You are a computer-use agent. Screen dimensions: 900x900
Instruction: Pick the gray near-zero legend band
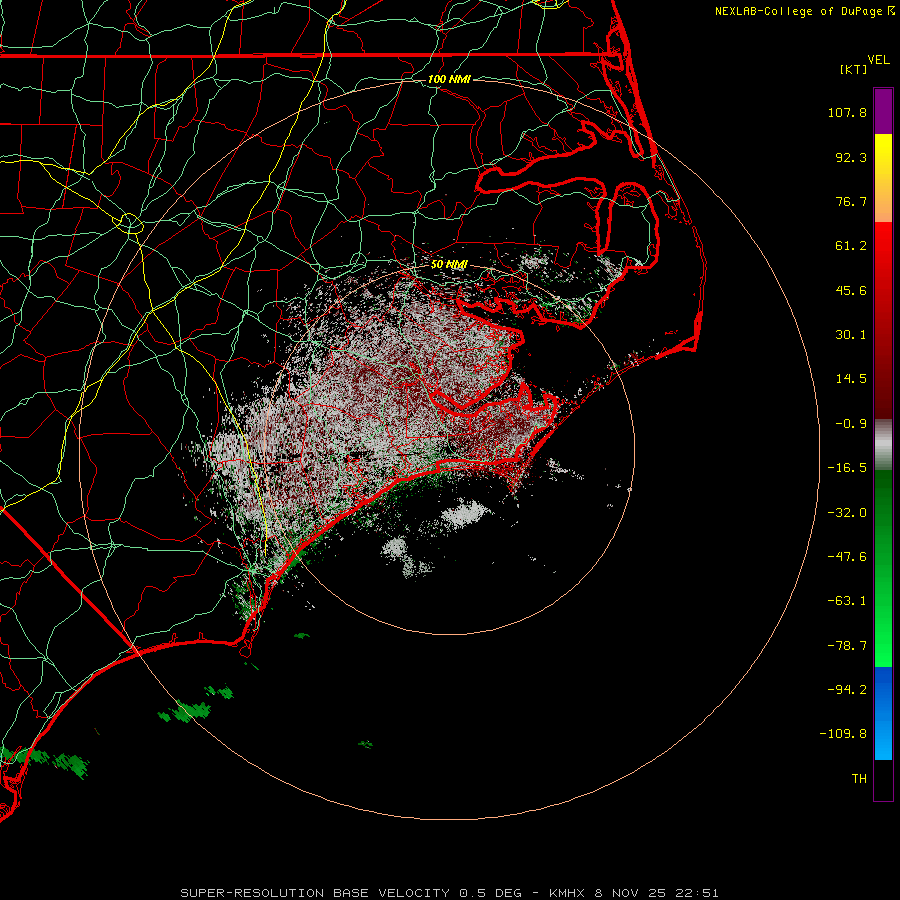click(883, 445)
